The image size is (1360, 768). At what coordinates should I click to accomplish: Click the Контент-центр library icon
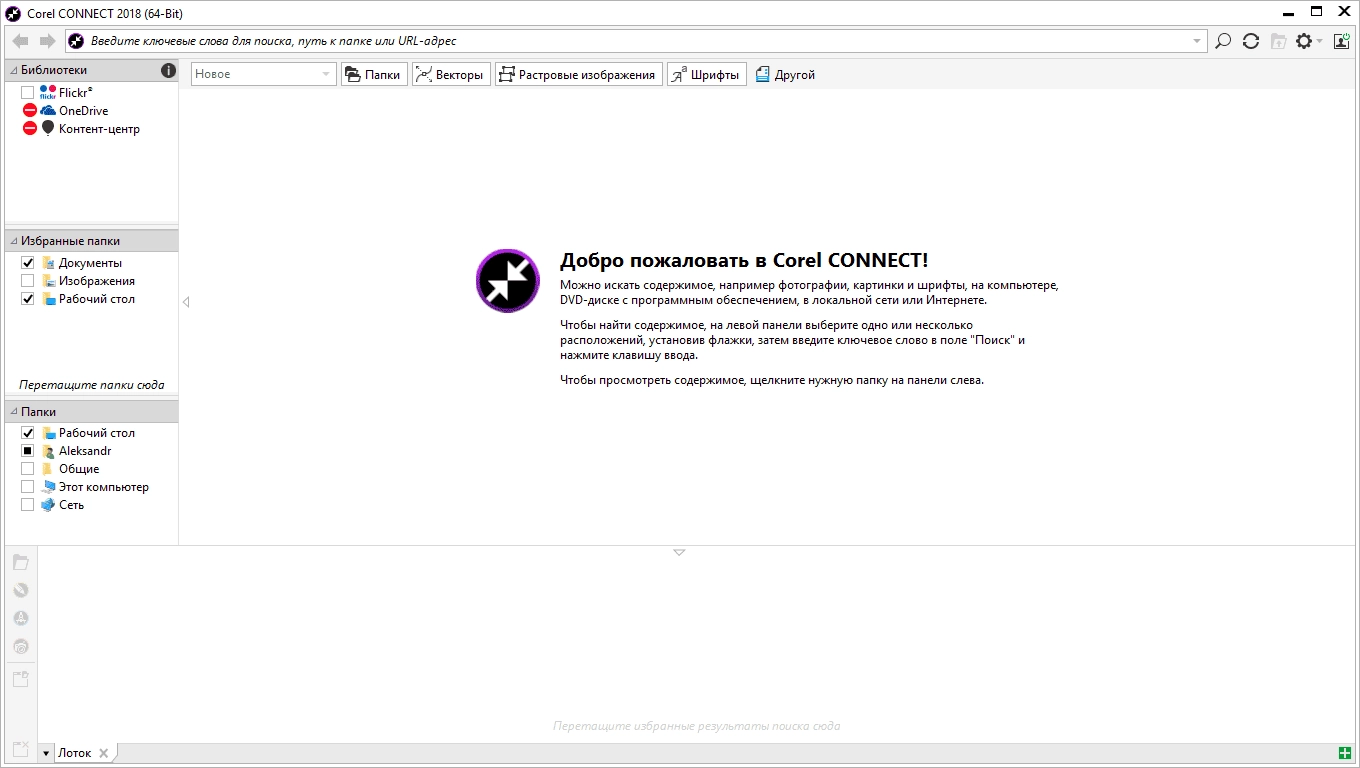point(48,128)
